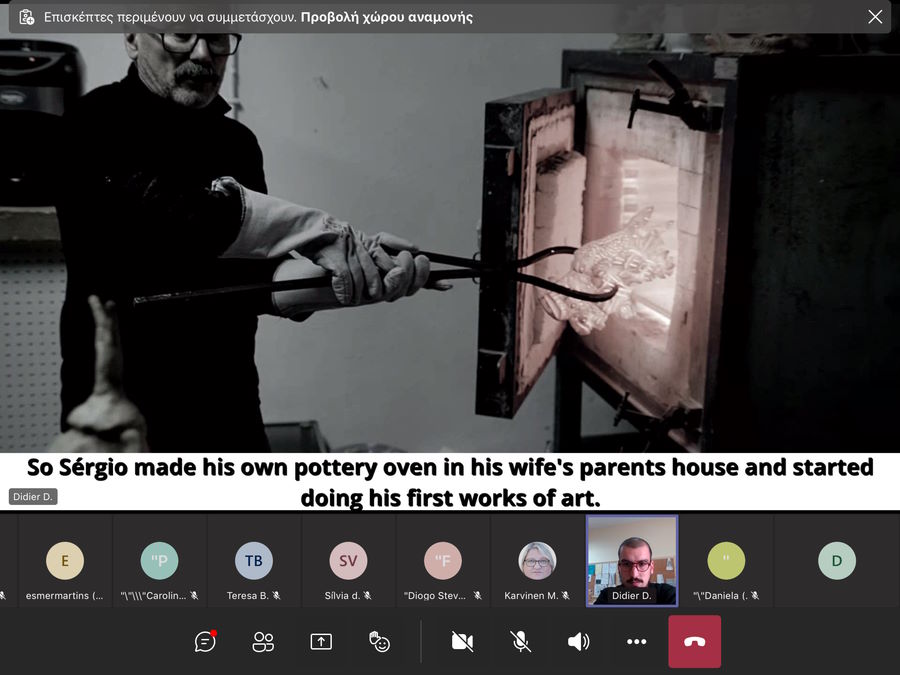Select Teresa B. participant avatar
The height and width of the screenshot is (675, 900).
254,561
